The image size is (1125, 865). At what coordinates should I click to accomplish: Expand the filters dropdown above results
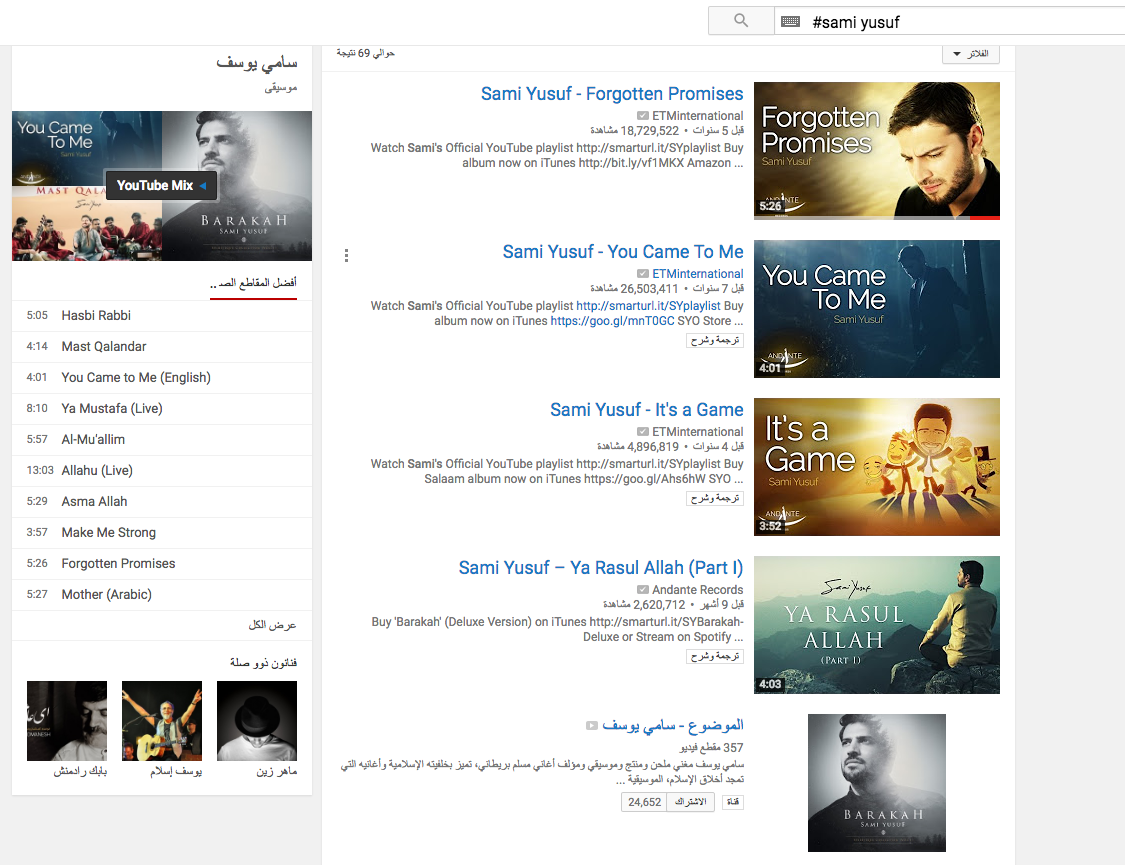(971, 54)
